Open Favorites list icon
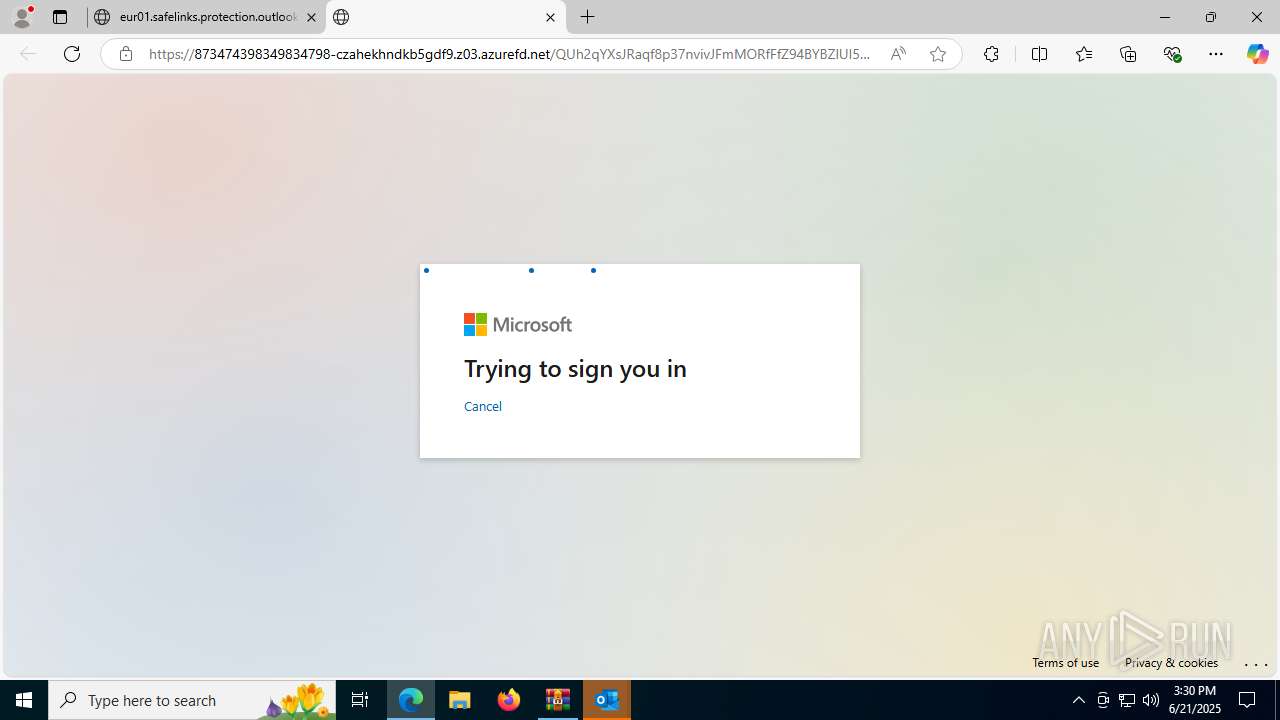 coord(1083,54)
